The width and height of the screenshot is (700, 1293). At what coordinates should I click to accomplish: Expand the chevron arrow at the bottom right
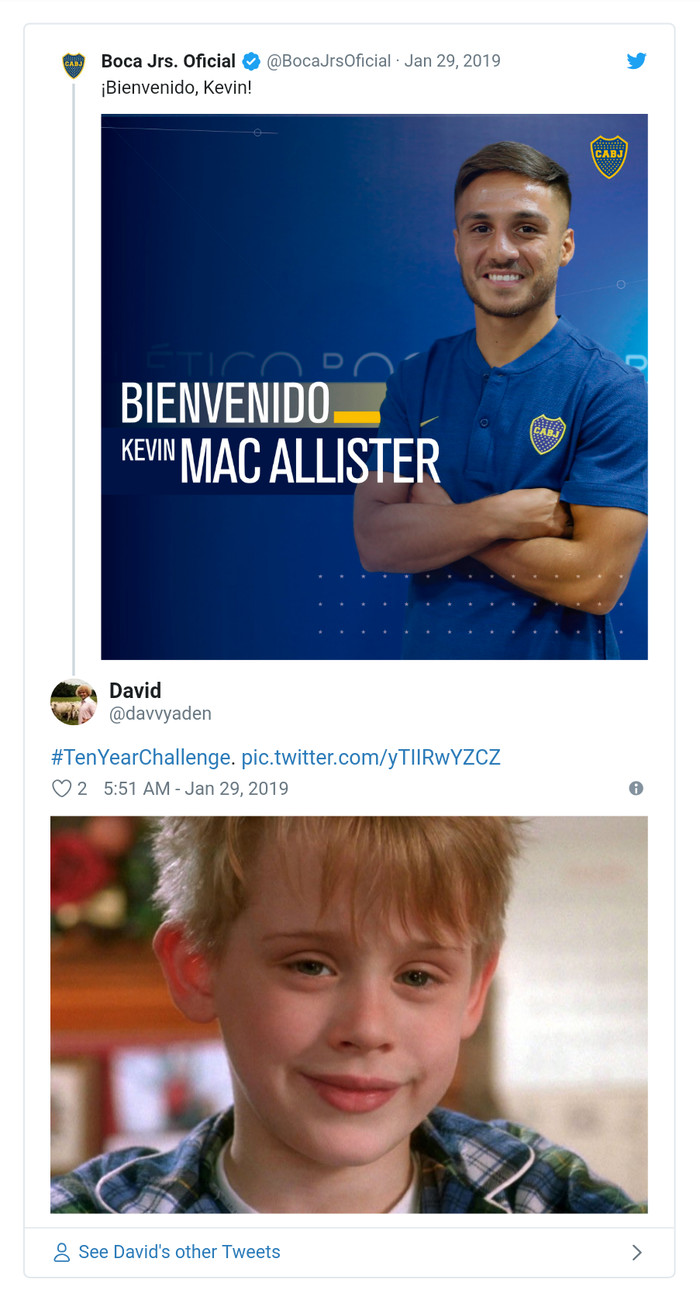tap(637, 1252)
